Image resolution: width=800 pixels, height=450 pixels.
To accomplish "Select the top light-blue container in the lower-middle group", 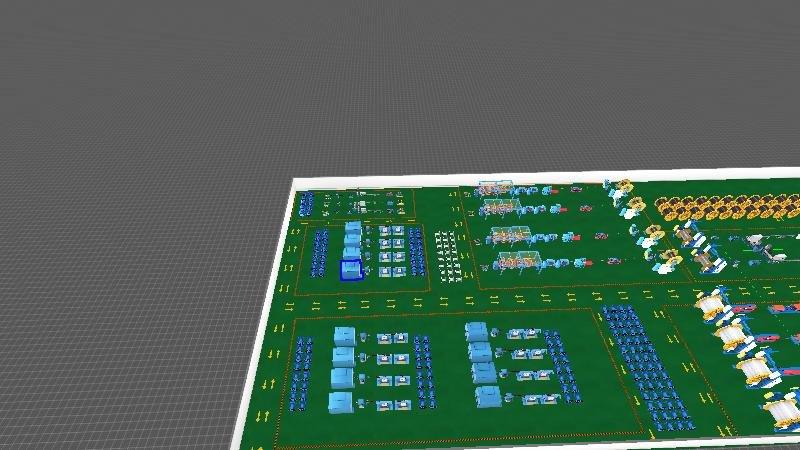I will (476, 331).
